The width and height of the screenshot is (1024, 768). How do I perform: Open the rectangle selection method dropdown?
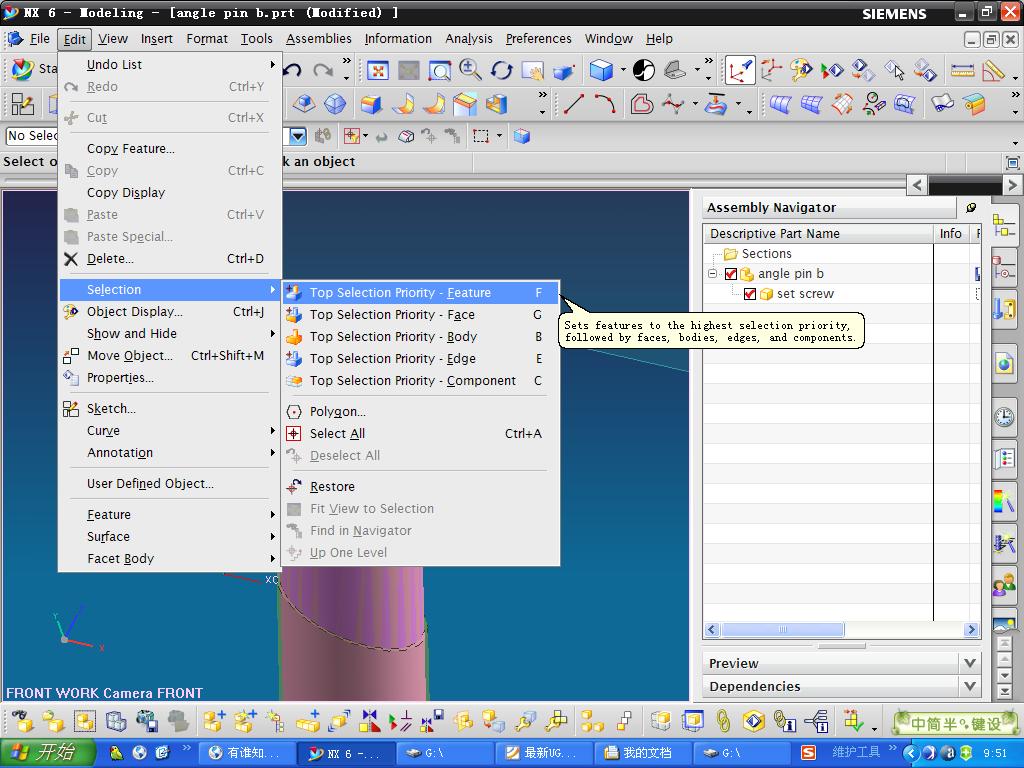tap(499, 136)
